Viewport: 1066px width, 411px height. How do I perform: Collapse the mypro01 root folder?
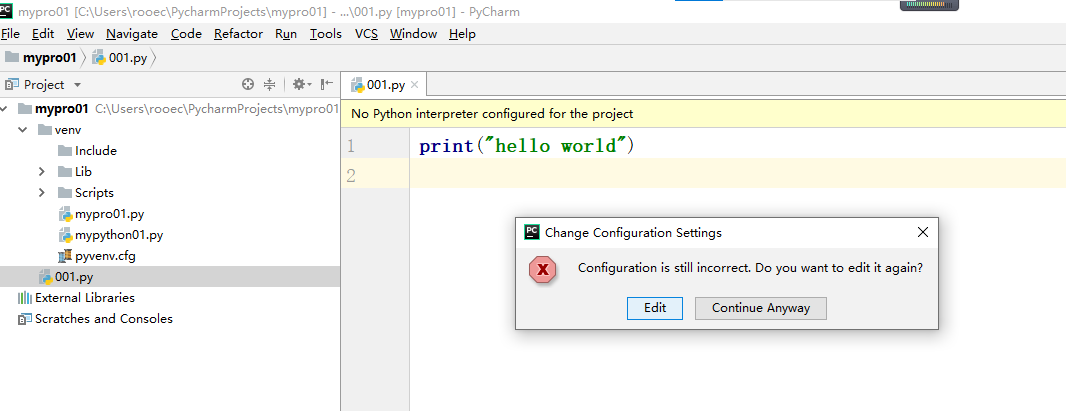5,109
